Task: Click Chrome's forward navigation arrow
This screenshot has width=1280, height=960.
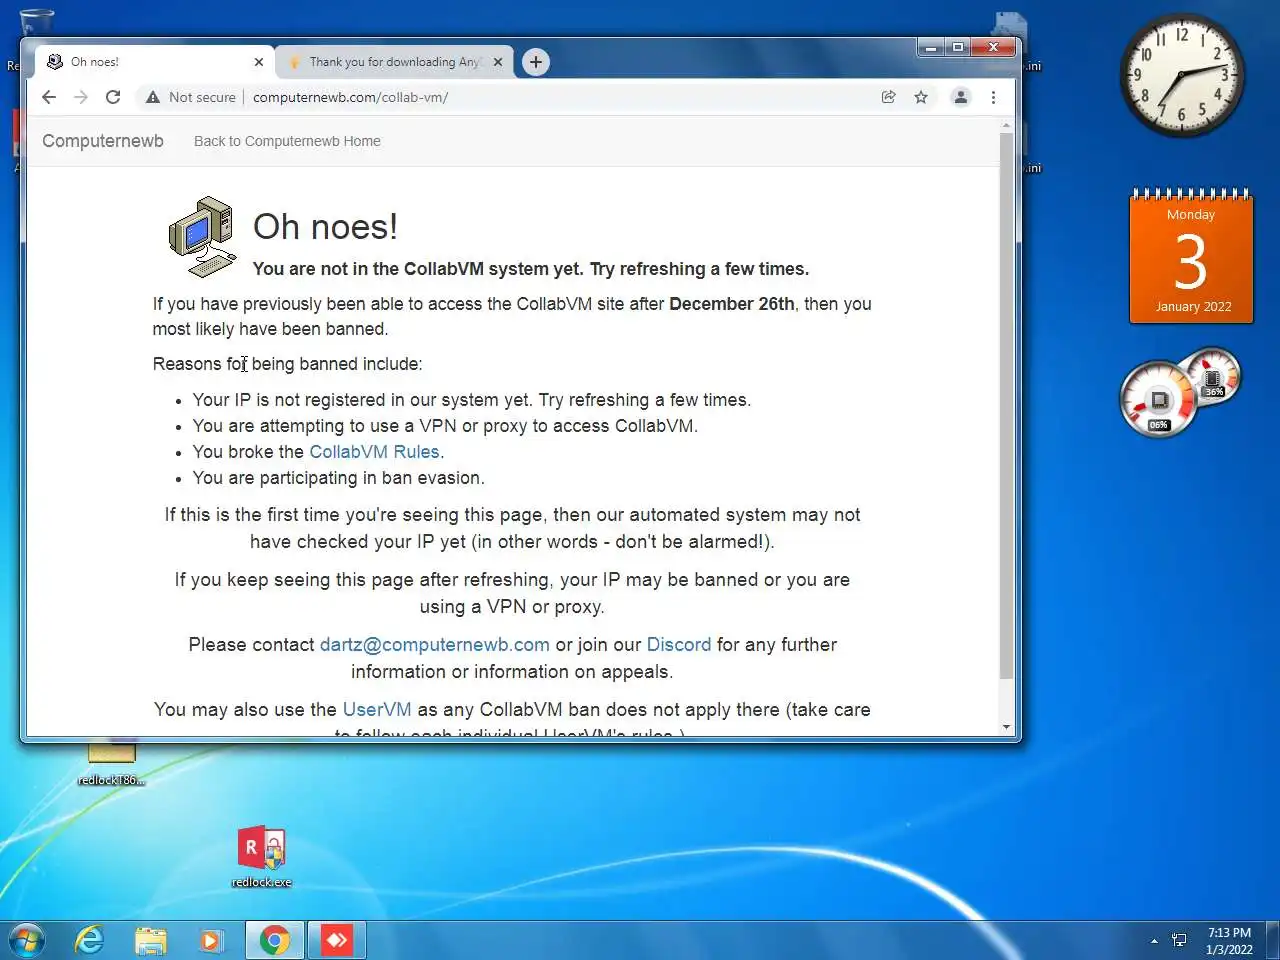Action: click(81, 97)
